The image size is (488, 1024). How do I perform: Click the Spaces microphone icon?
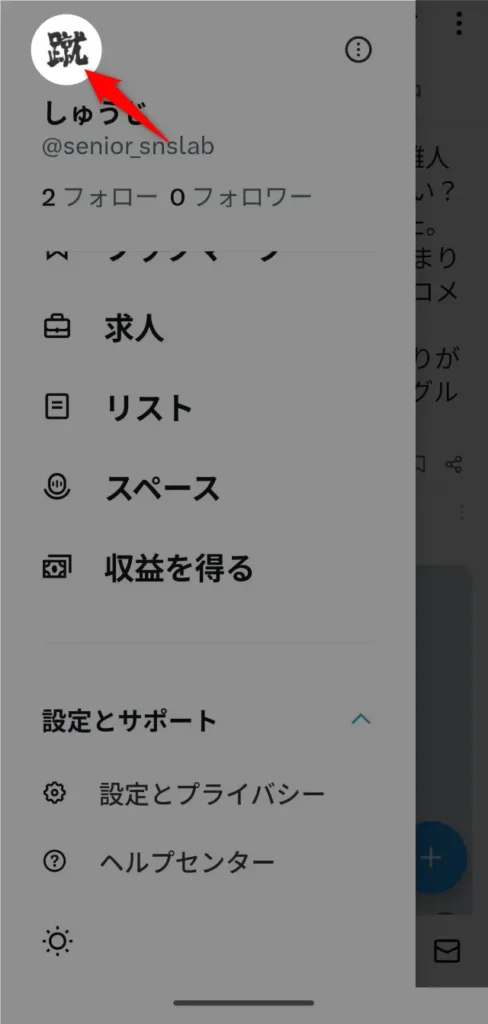point(57,488)
